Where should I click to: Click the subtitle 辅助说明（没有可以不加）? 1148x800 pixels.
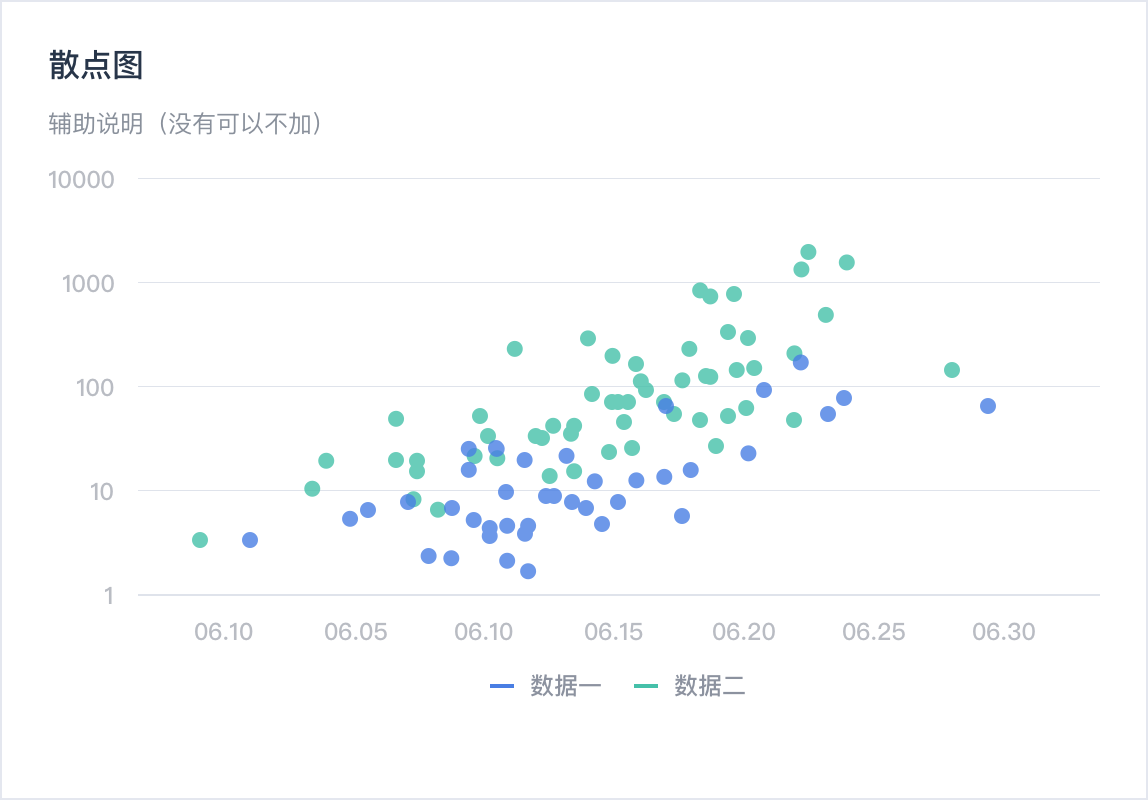185,124
